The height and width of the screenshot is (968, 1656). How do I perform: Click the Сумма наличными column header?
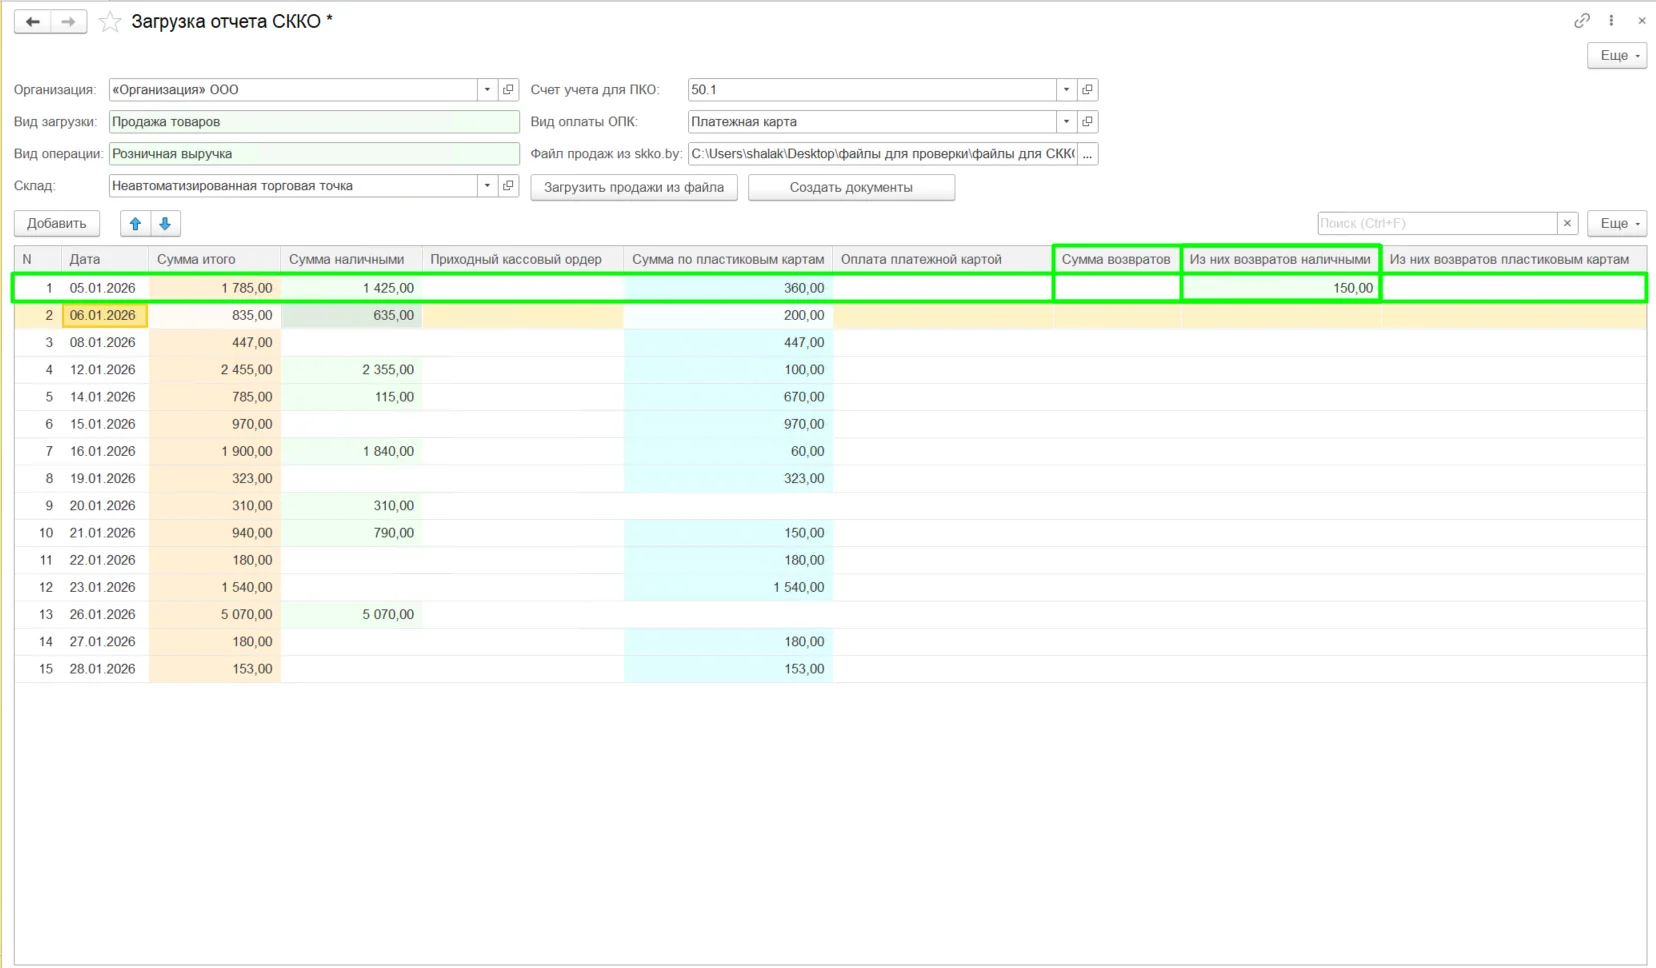point(351,260)
